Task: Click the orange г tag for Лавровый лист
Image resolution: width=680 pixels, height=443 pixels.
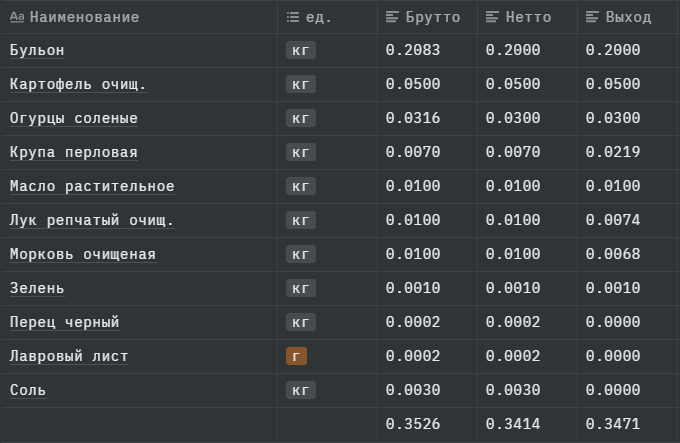Action: [296, 356]
